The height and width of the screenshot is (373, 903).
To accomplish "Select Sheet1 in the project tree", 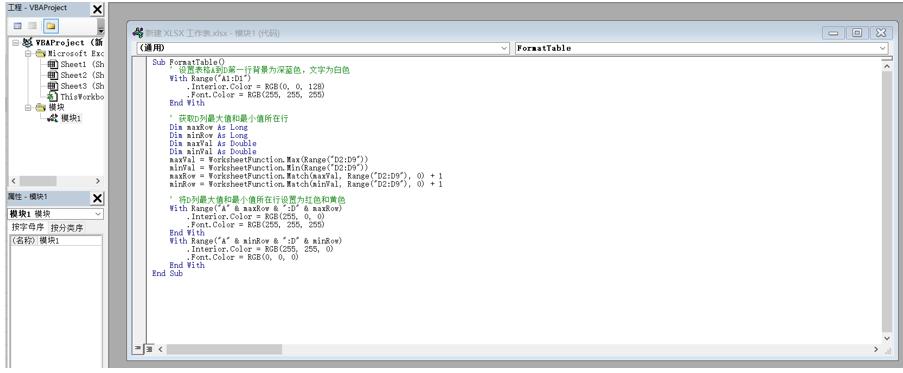I will pos(81,64).
